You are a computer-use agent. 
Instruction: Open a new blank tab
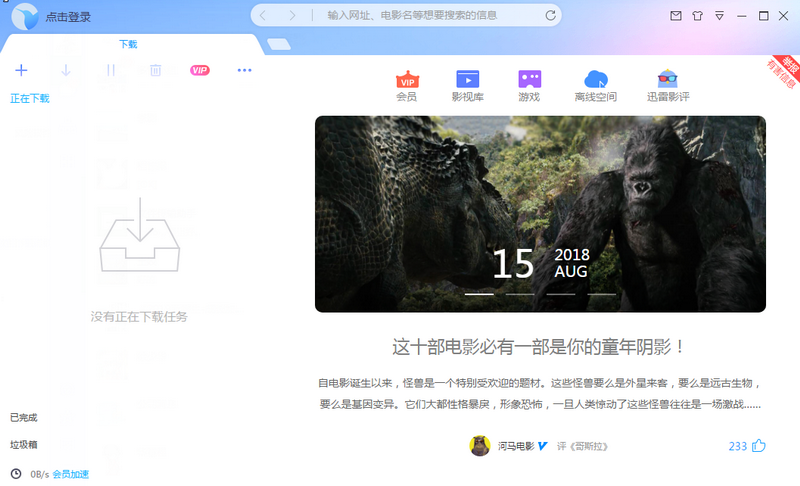(x=279, y=44)
